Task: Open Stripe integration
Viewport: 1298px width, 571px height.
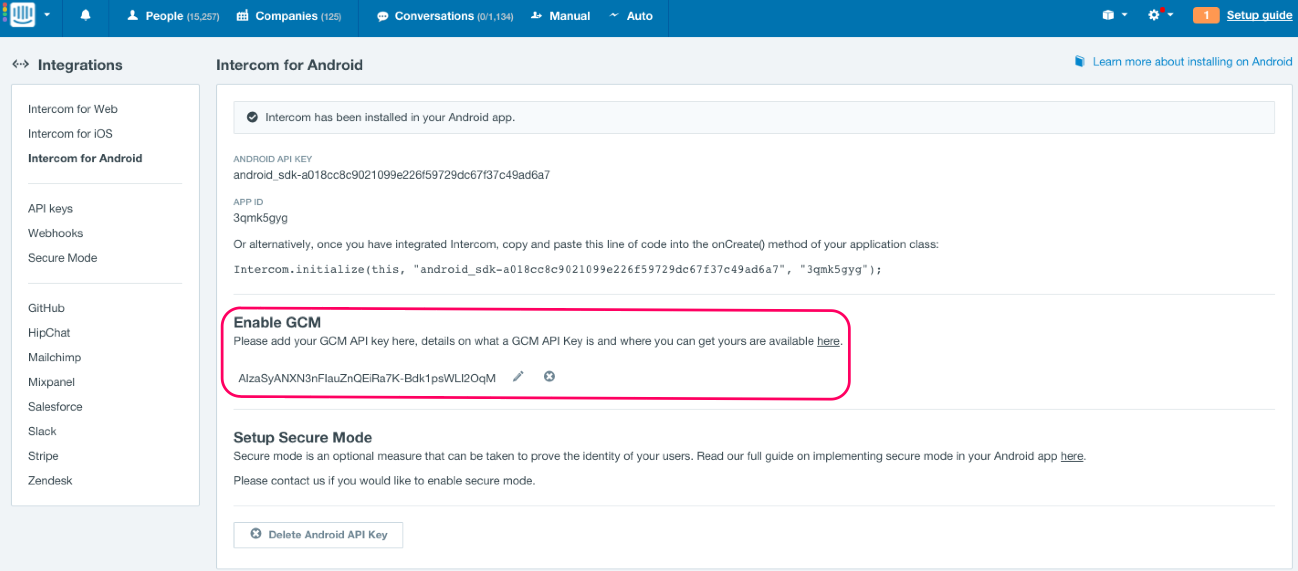Action: 44,456
